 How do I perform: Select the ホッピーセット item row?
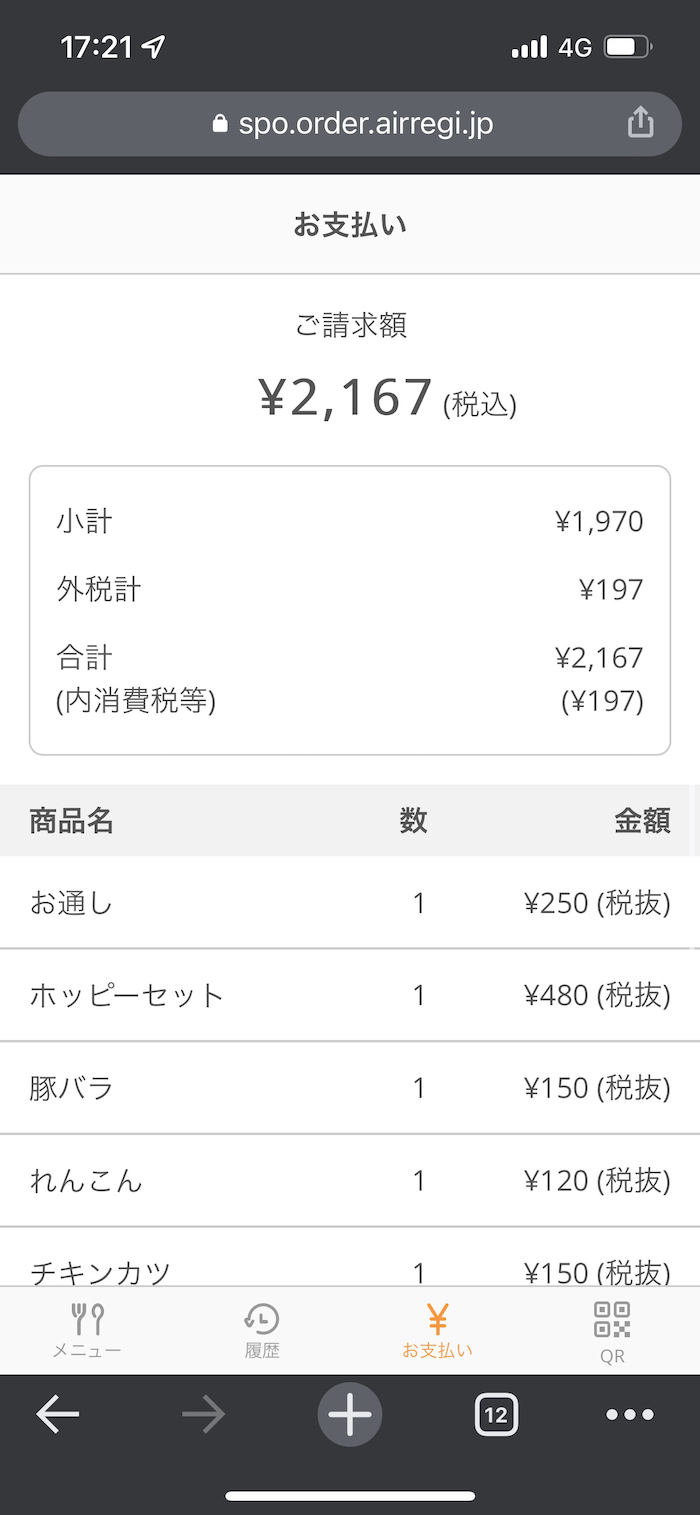348,995
